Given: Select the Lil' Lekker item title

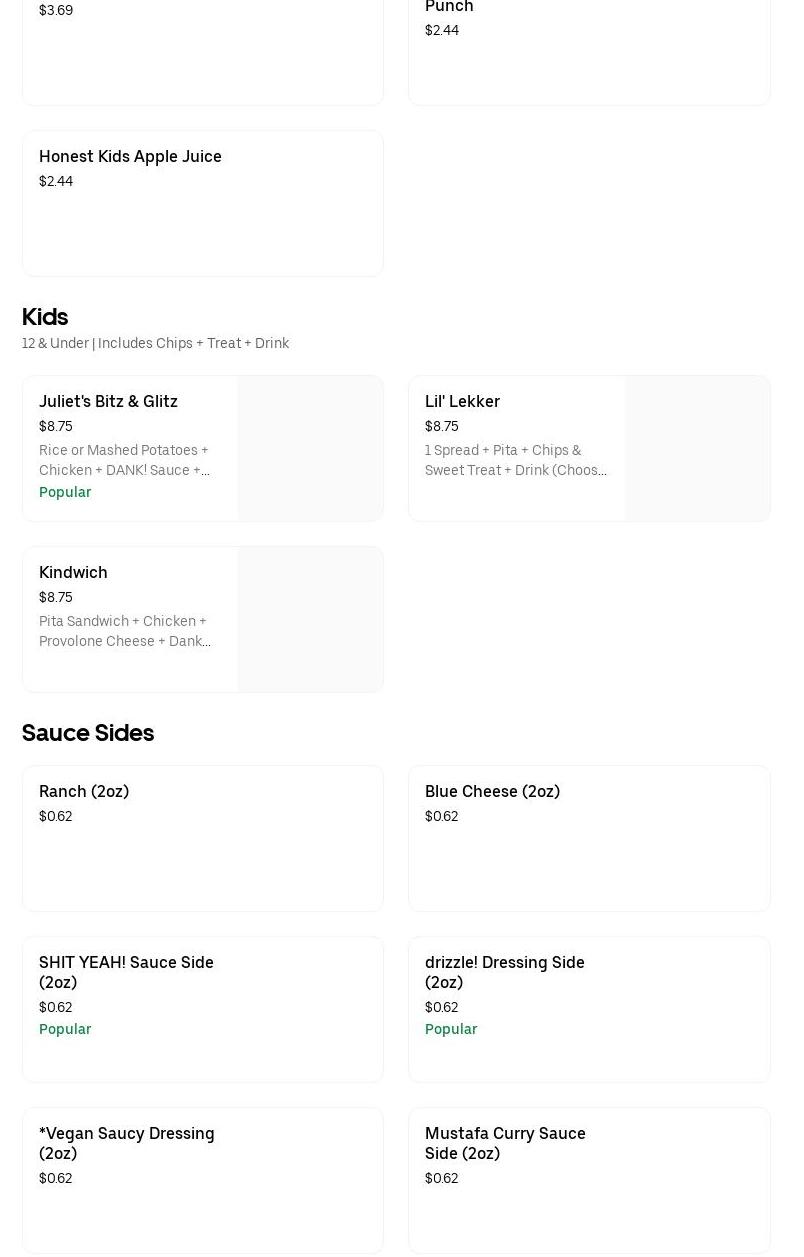Looking at the screenshot, I should [x=462, y=402].
